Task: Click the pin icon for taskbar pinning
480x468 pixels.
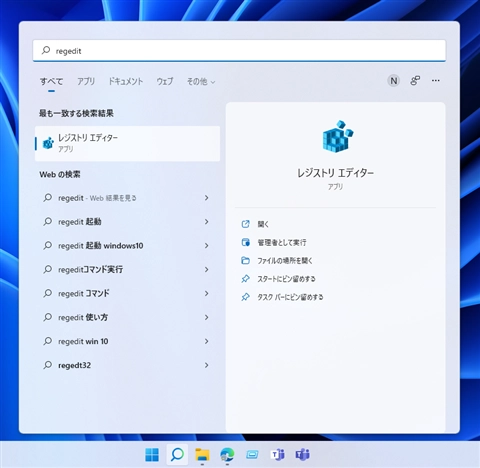Action: [245, 297]
